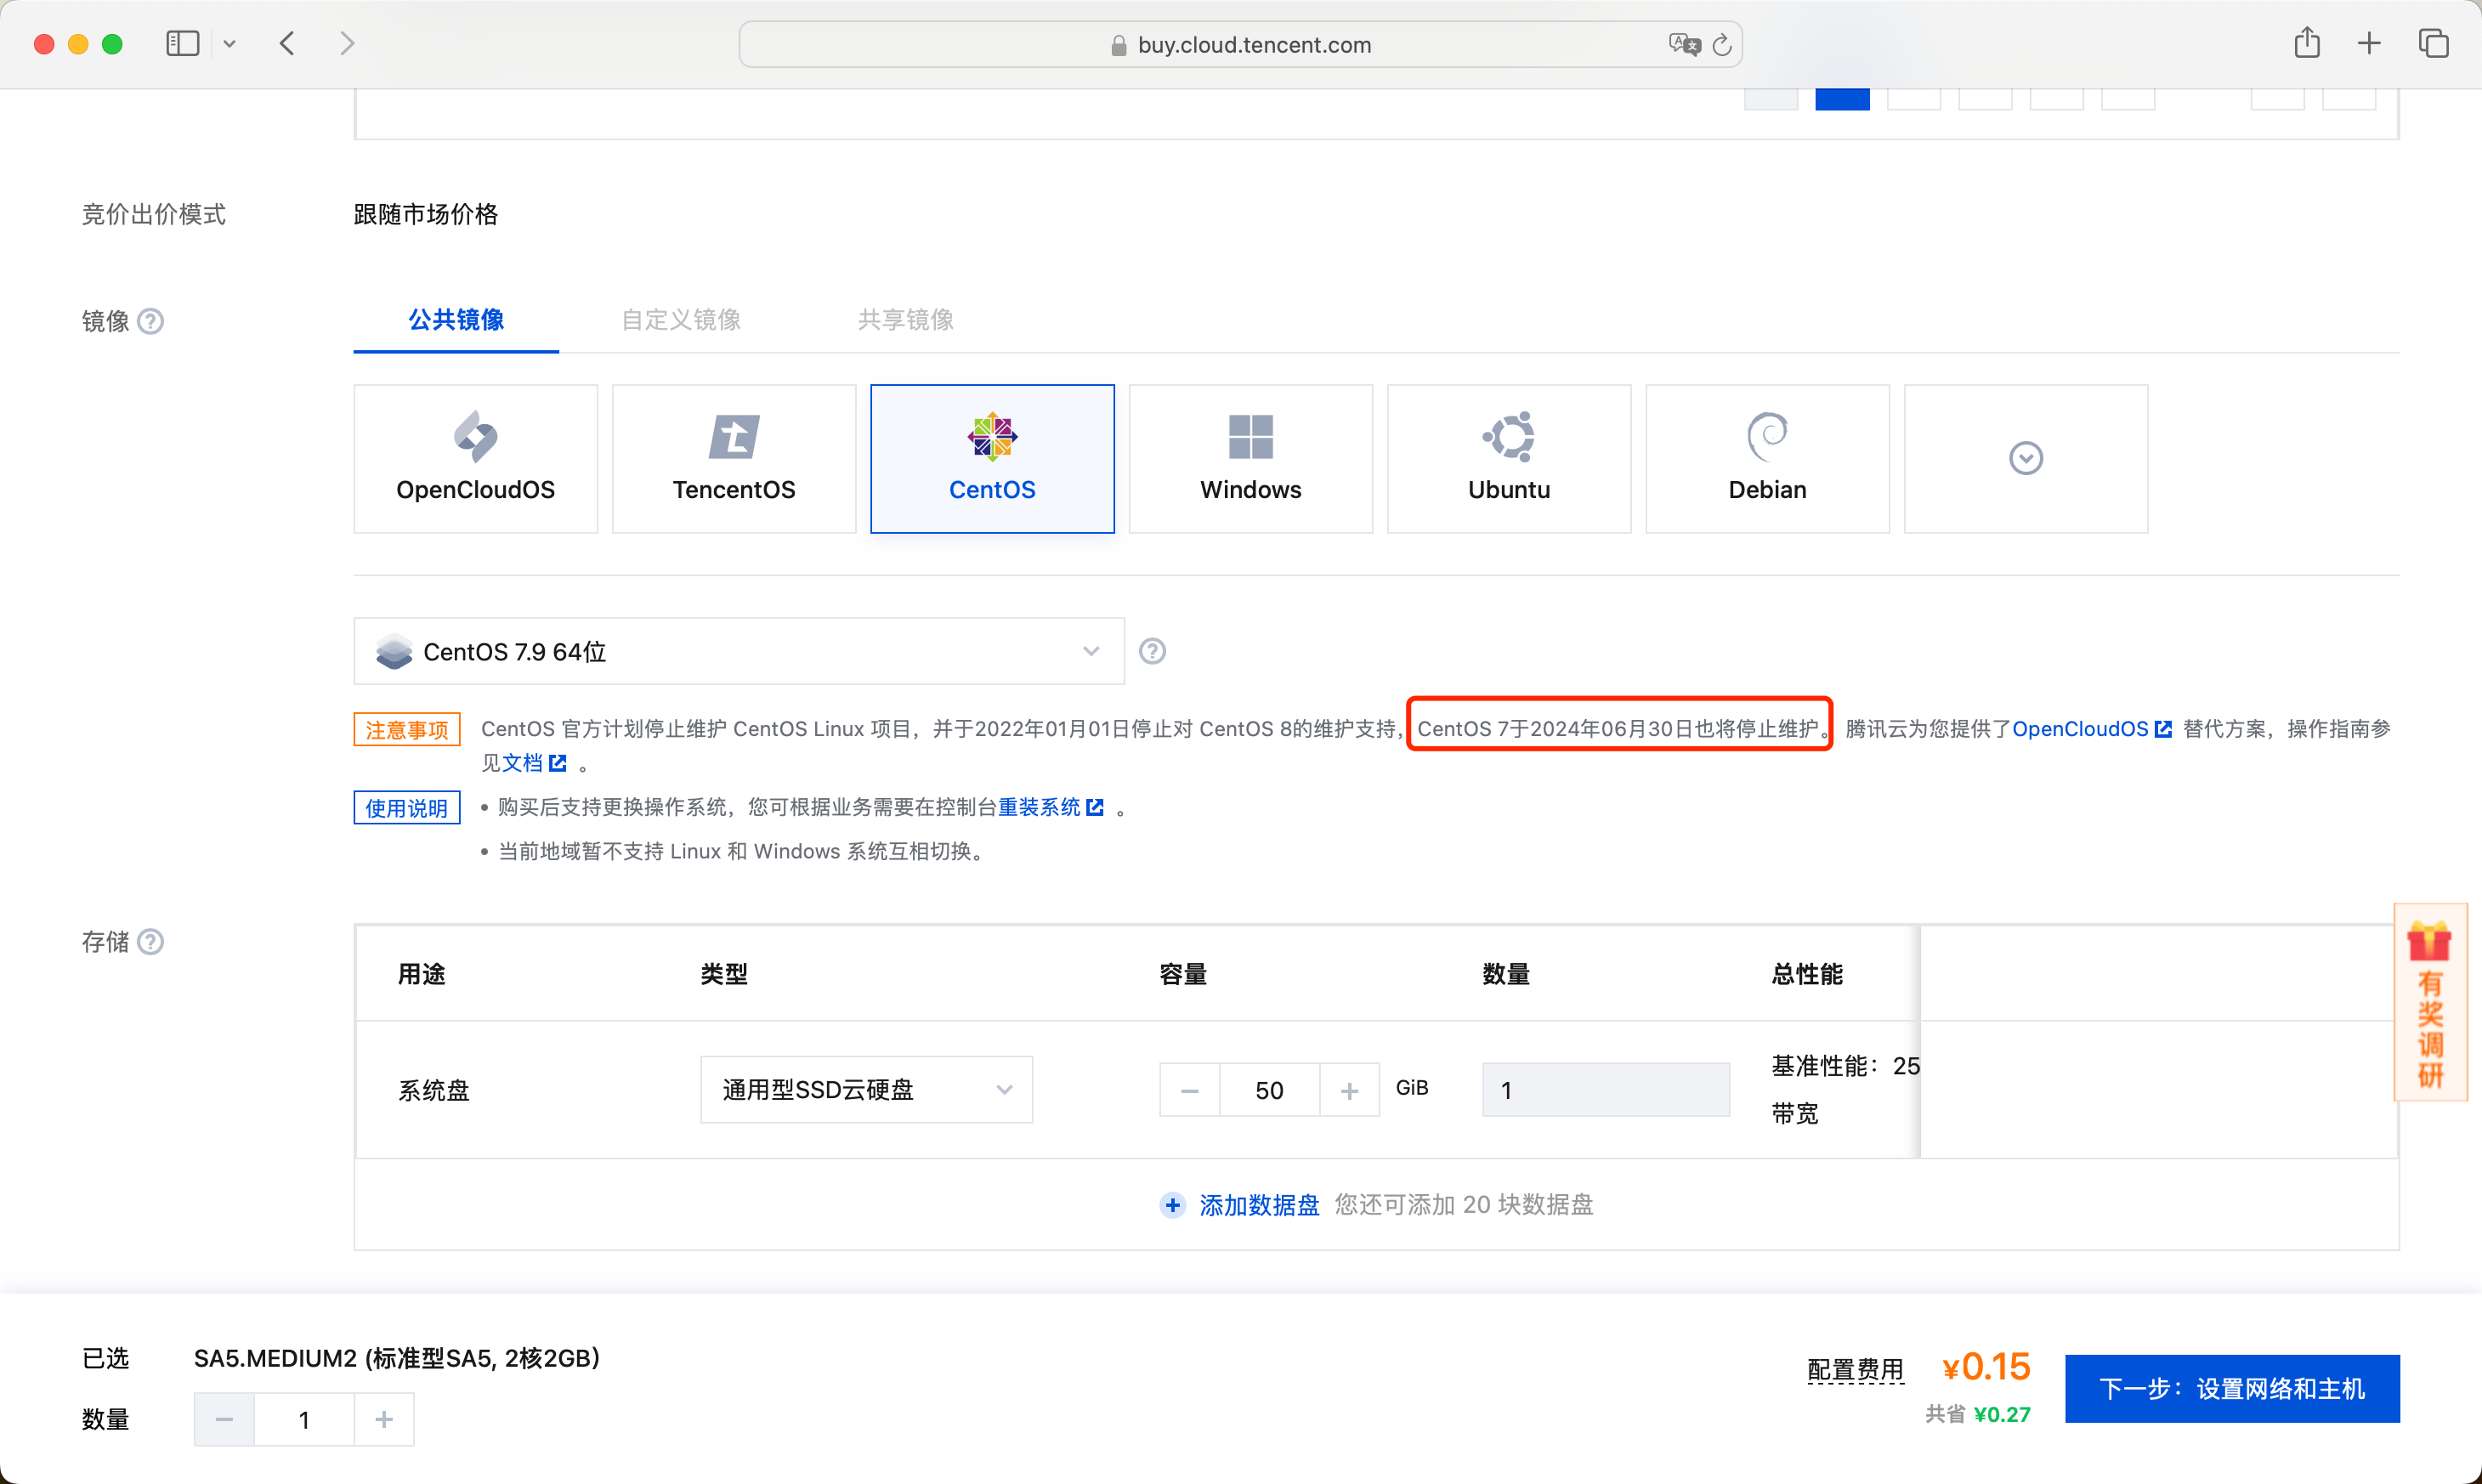Image resolution: width=2482 pixels, height=1484 pixels.
Task: Switch to the 共享镜像 tab
Action: (x=906, y=320)
